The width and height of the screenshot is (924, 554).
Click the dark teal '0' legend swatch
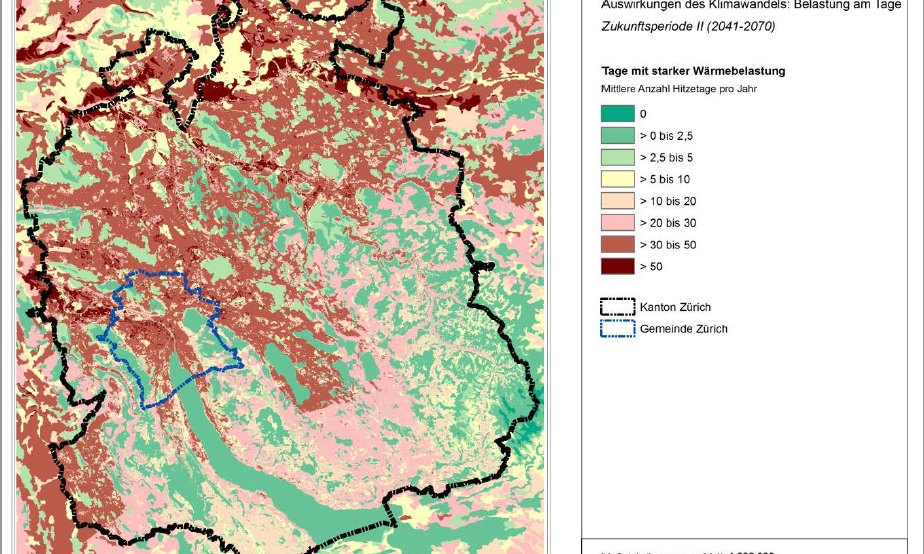617,114
